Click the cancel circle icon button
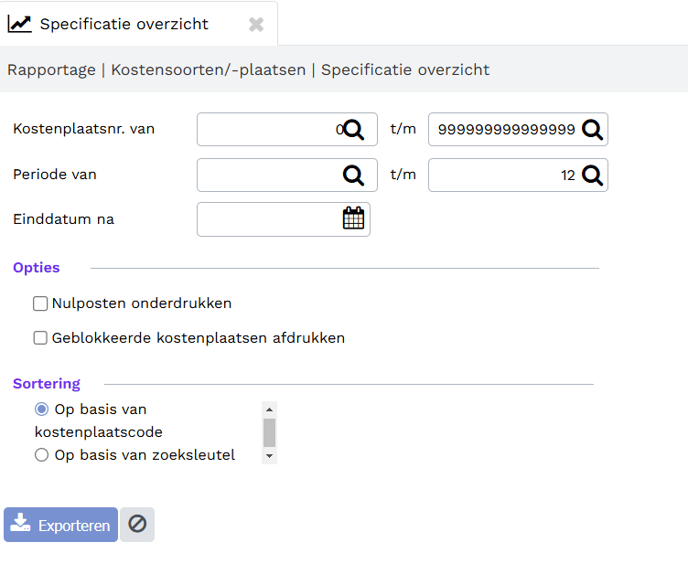The width and height of the screenshot is (688, 574). click(x=137, y=524)
